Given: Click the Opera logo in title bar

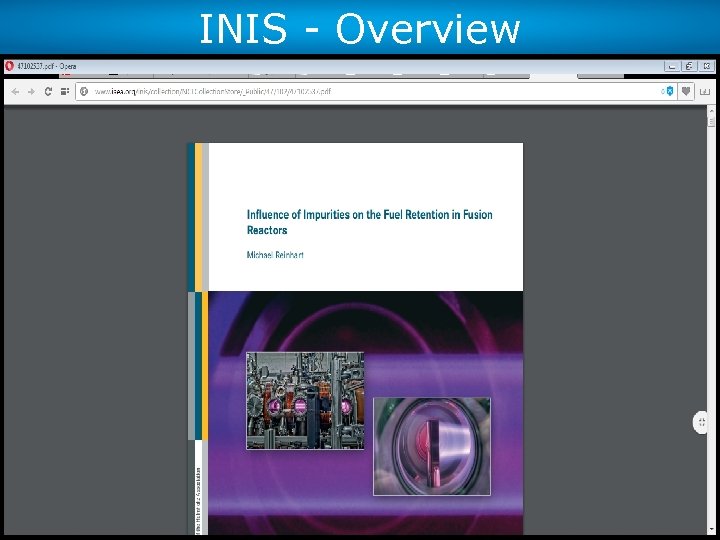Looking at the screenshot, I should 9,66.
